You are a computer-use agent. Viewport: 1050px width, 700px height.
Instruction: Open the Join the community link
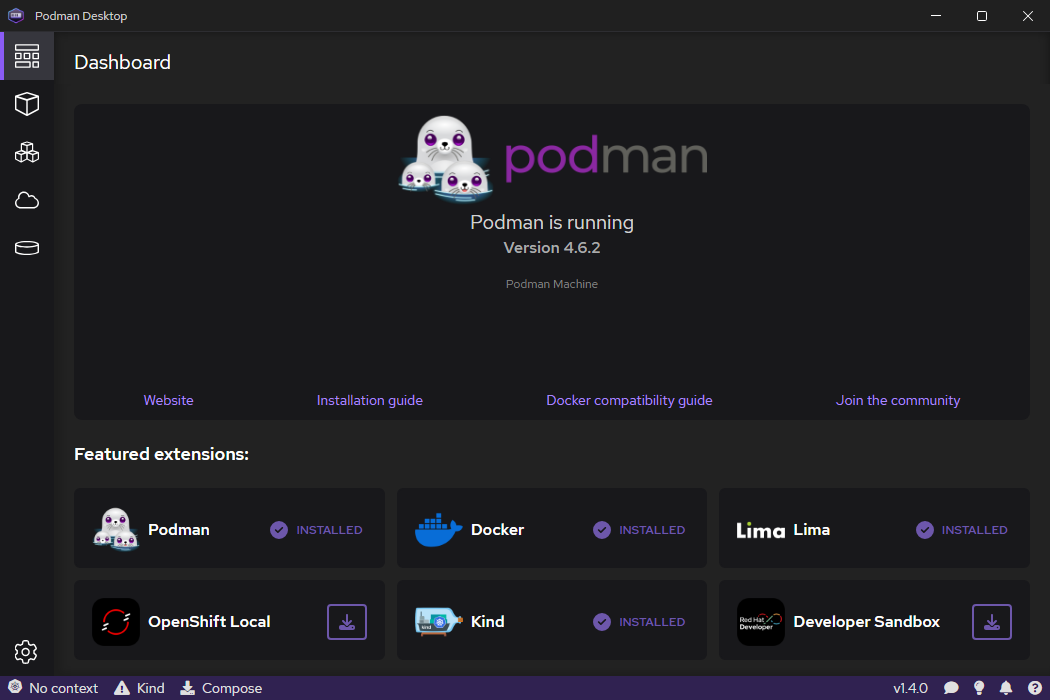(x=898, y=401)
